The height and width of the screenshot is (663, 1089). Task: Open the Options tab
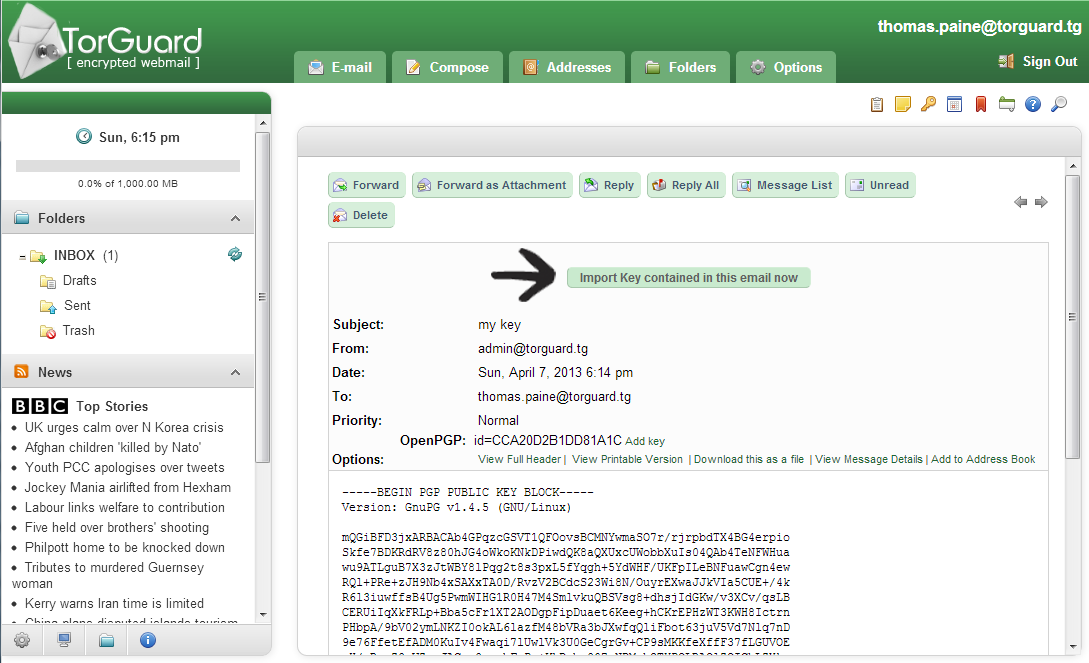point(786,67)
